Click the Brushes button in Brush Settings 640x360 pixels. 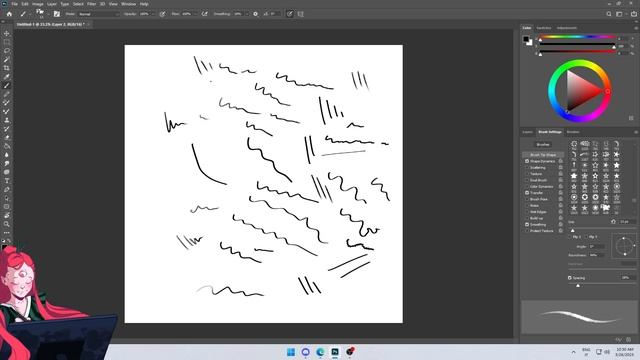543,144
